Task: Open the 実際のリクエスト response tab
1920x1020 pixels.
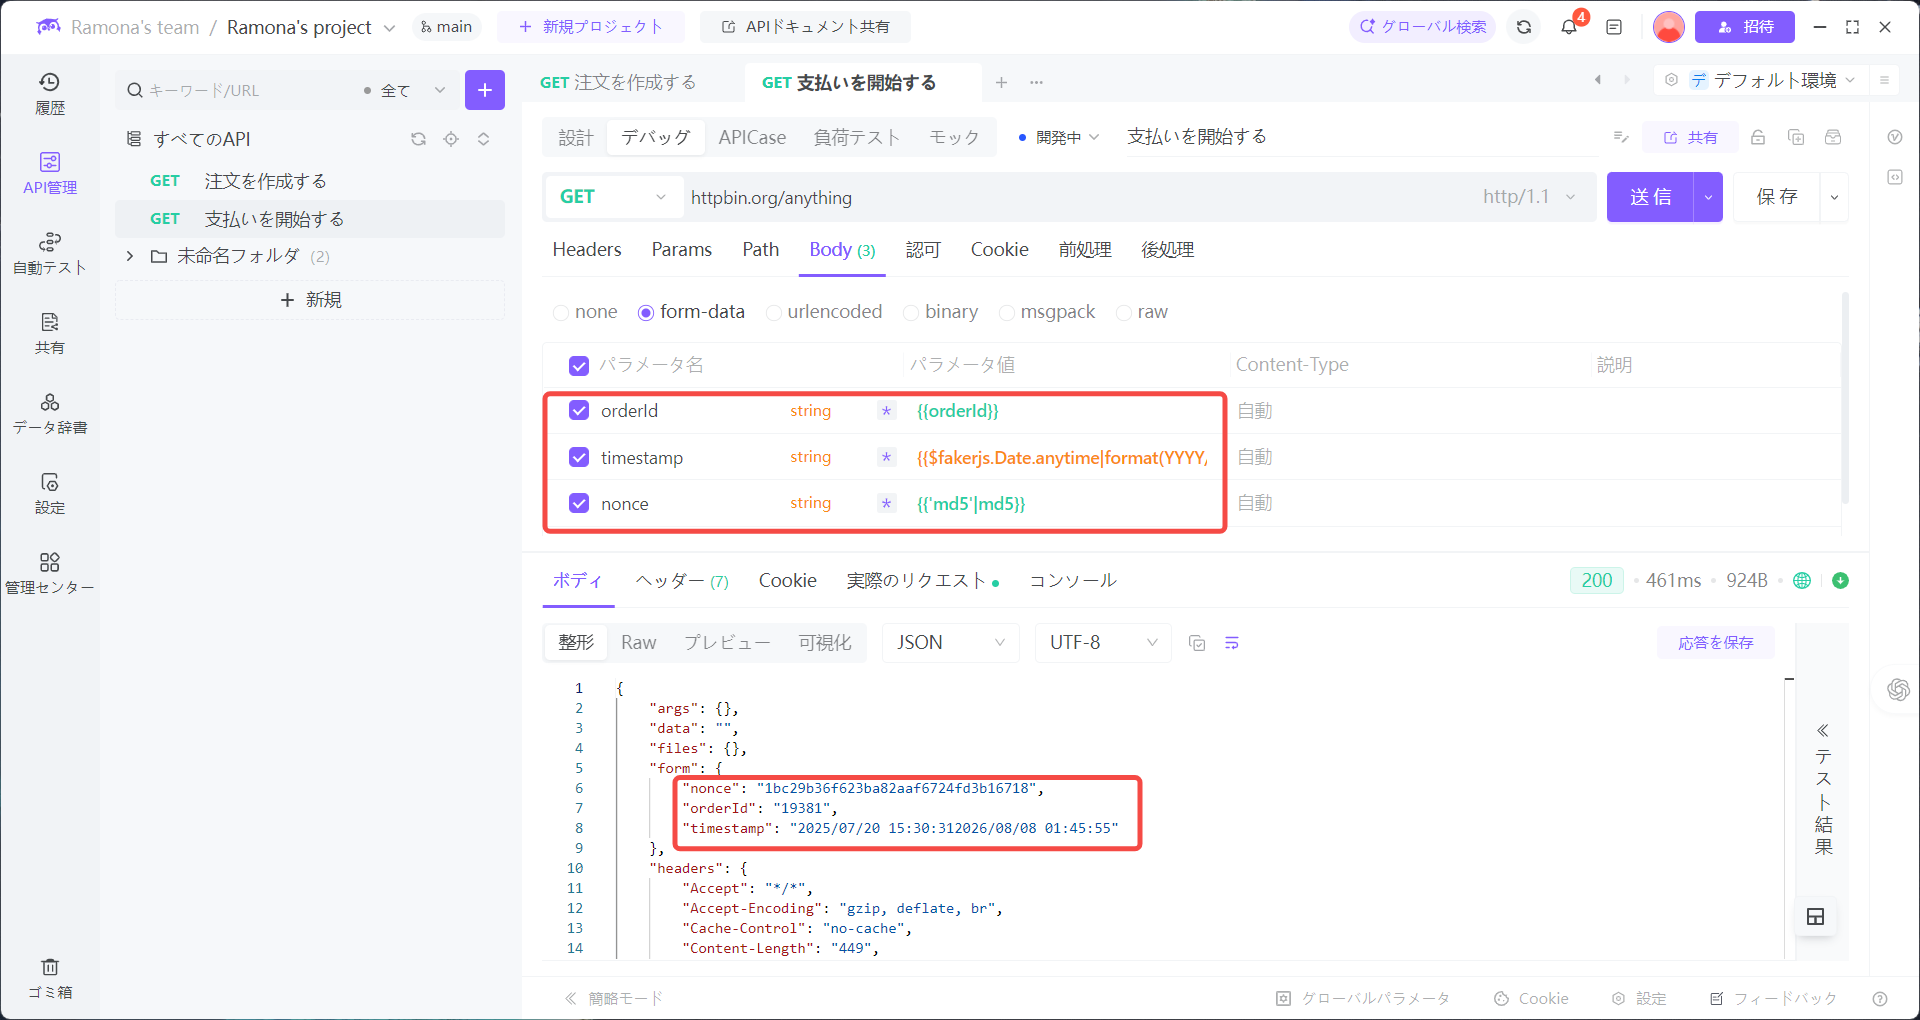Action: click(x=912, y=580)
